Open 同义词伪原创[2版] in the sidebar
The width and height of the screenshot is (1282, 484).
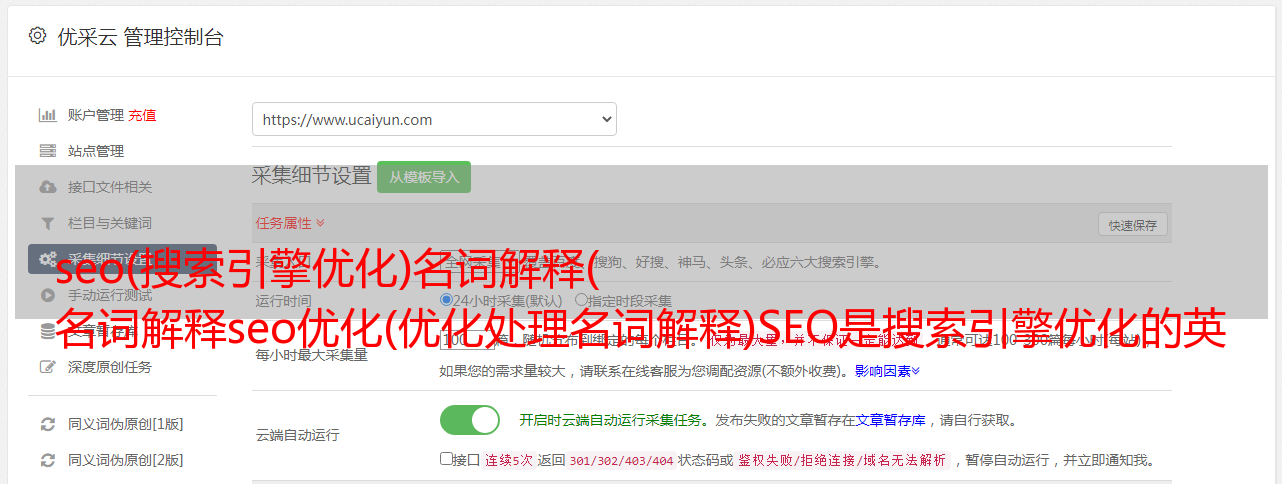coord(125,460)
